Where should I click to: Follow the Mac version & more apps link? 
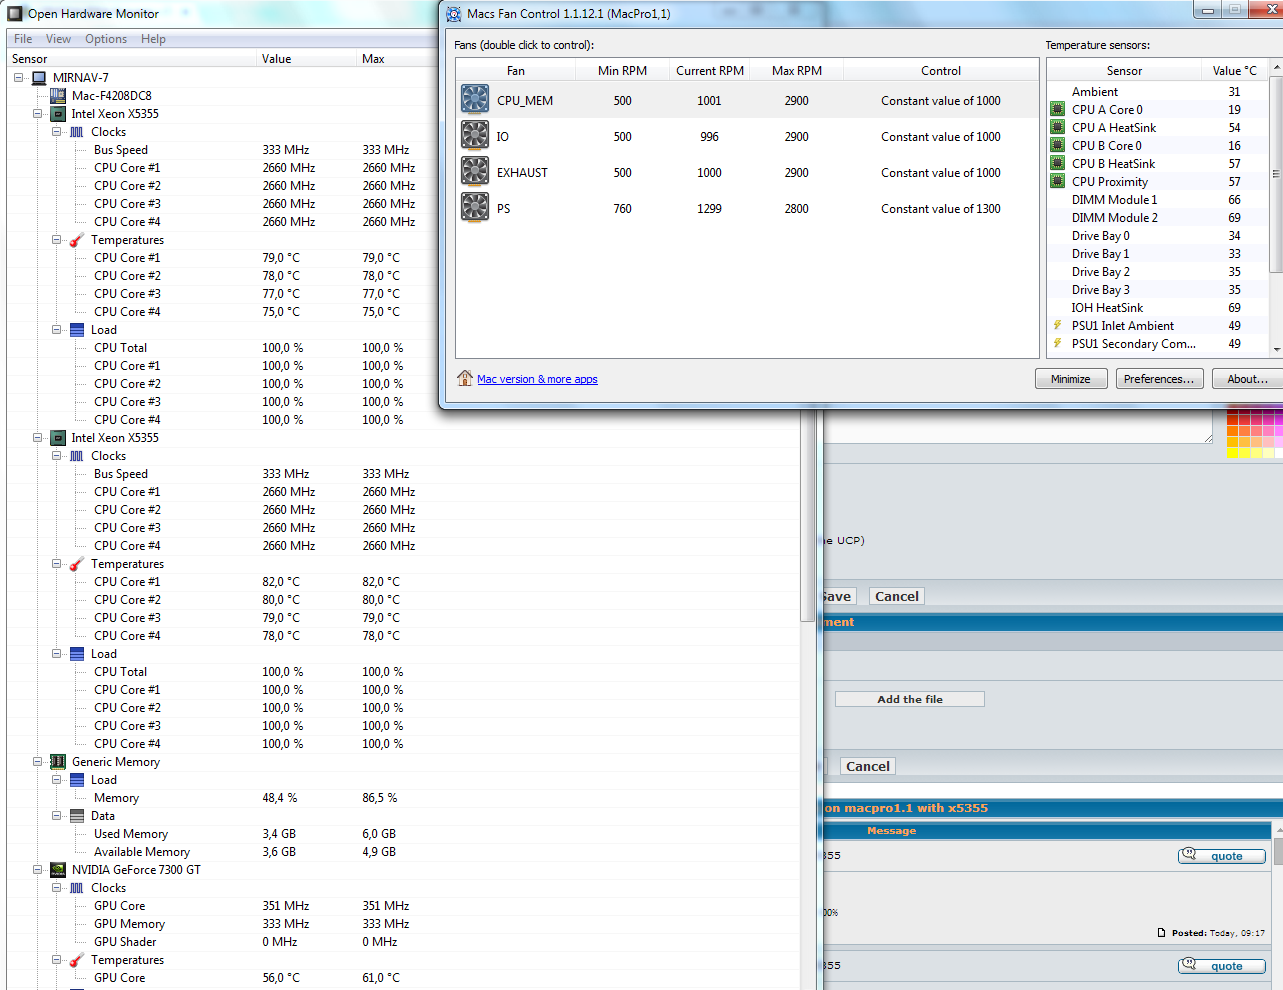pyautogui.click(x=537, y=379)
